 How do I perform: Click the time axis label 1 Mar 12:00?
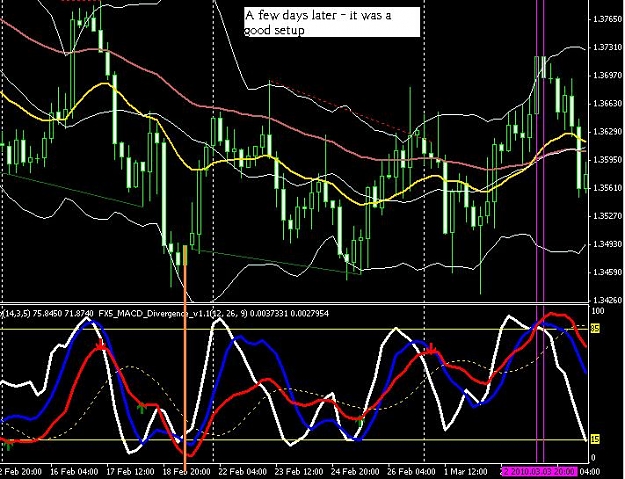click(x=465, y=472)
